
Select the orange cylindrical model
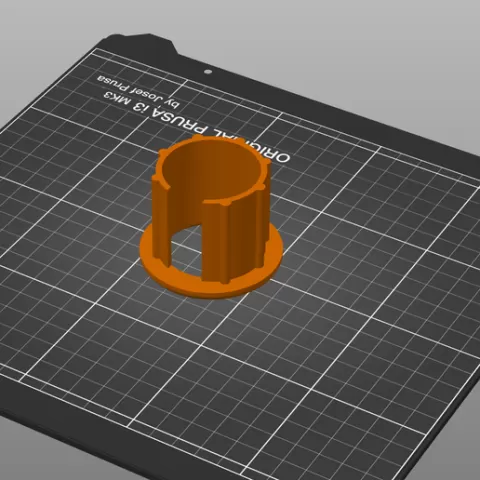211,217
